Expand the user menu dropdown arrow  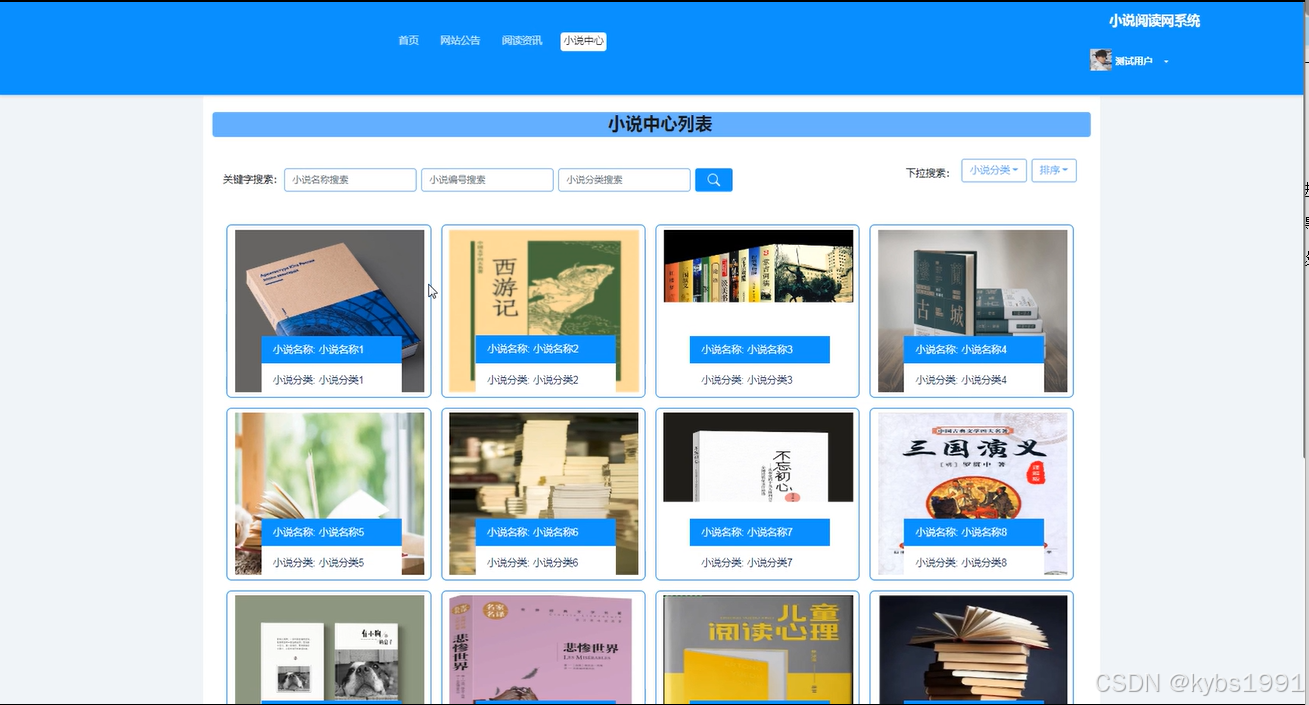(x=1166, y=62)
